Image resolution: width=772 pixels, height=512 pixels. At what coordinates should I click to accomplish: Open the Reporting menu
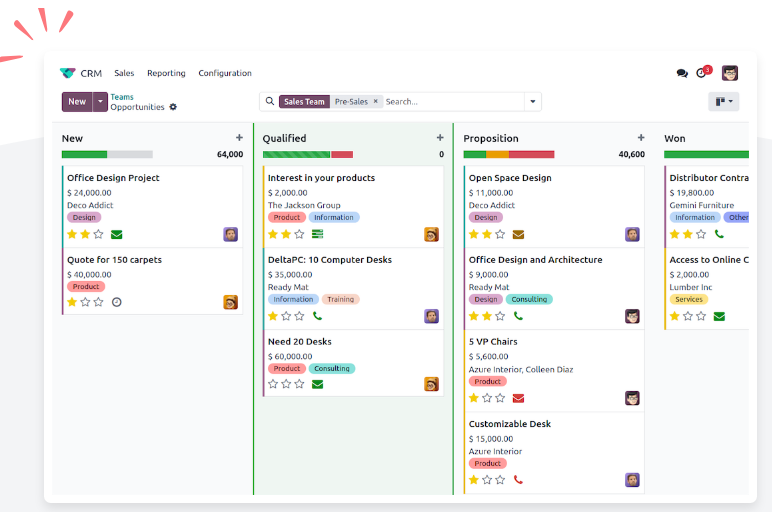pyautogui.click(x=166, y=73)
